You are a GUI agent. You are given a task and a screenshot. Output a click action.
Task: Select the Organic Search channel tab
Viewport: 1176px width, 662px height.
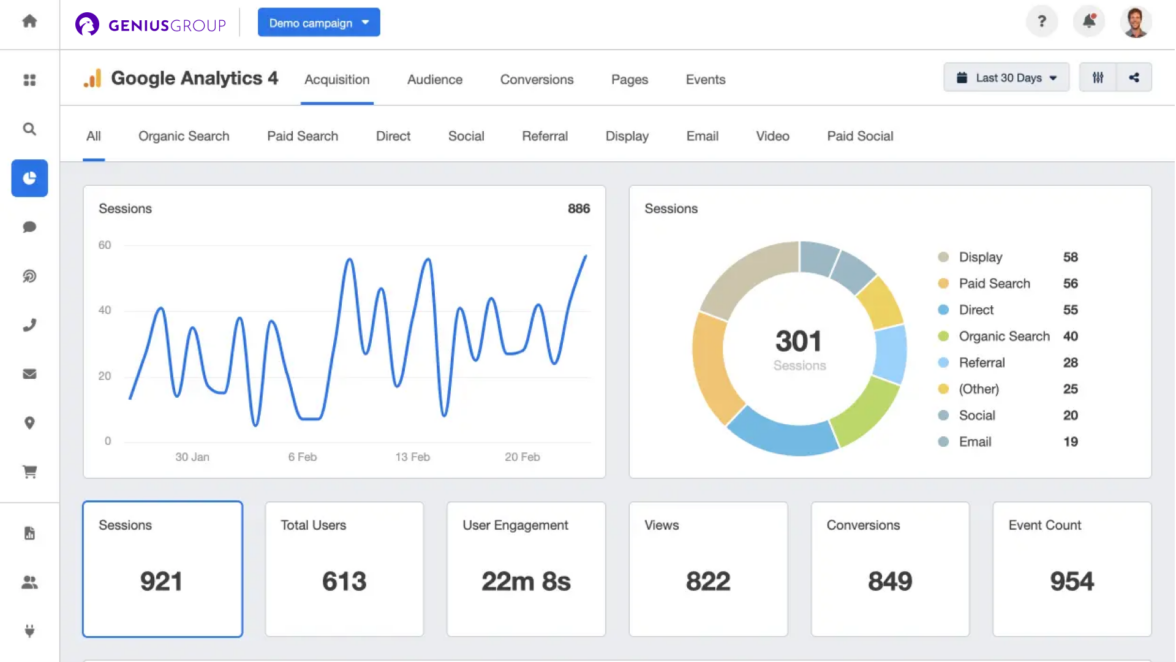click(x=184, y=136)
